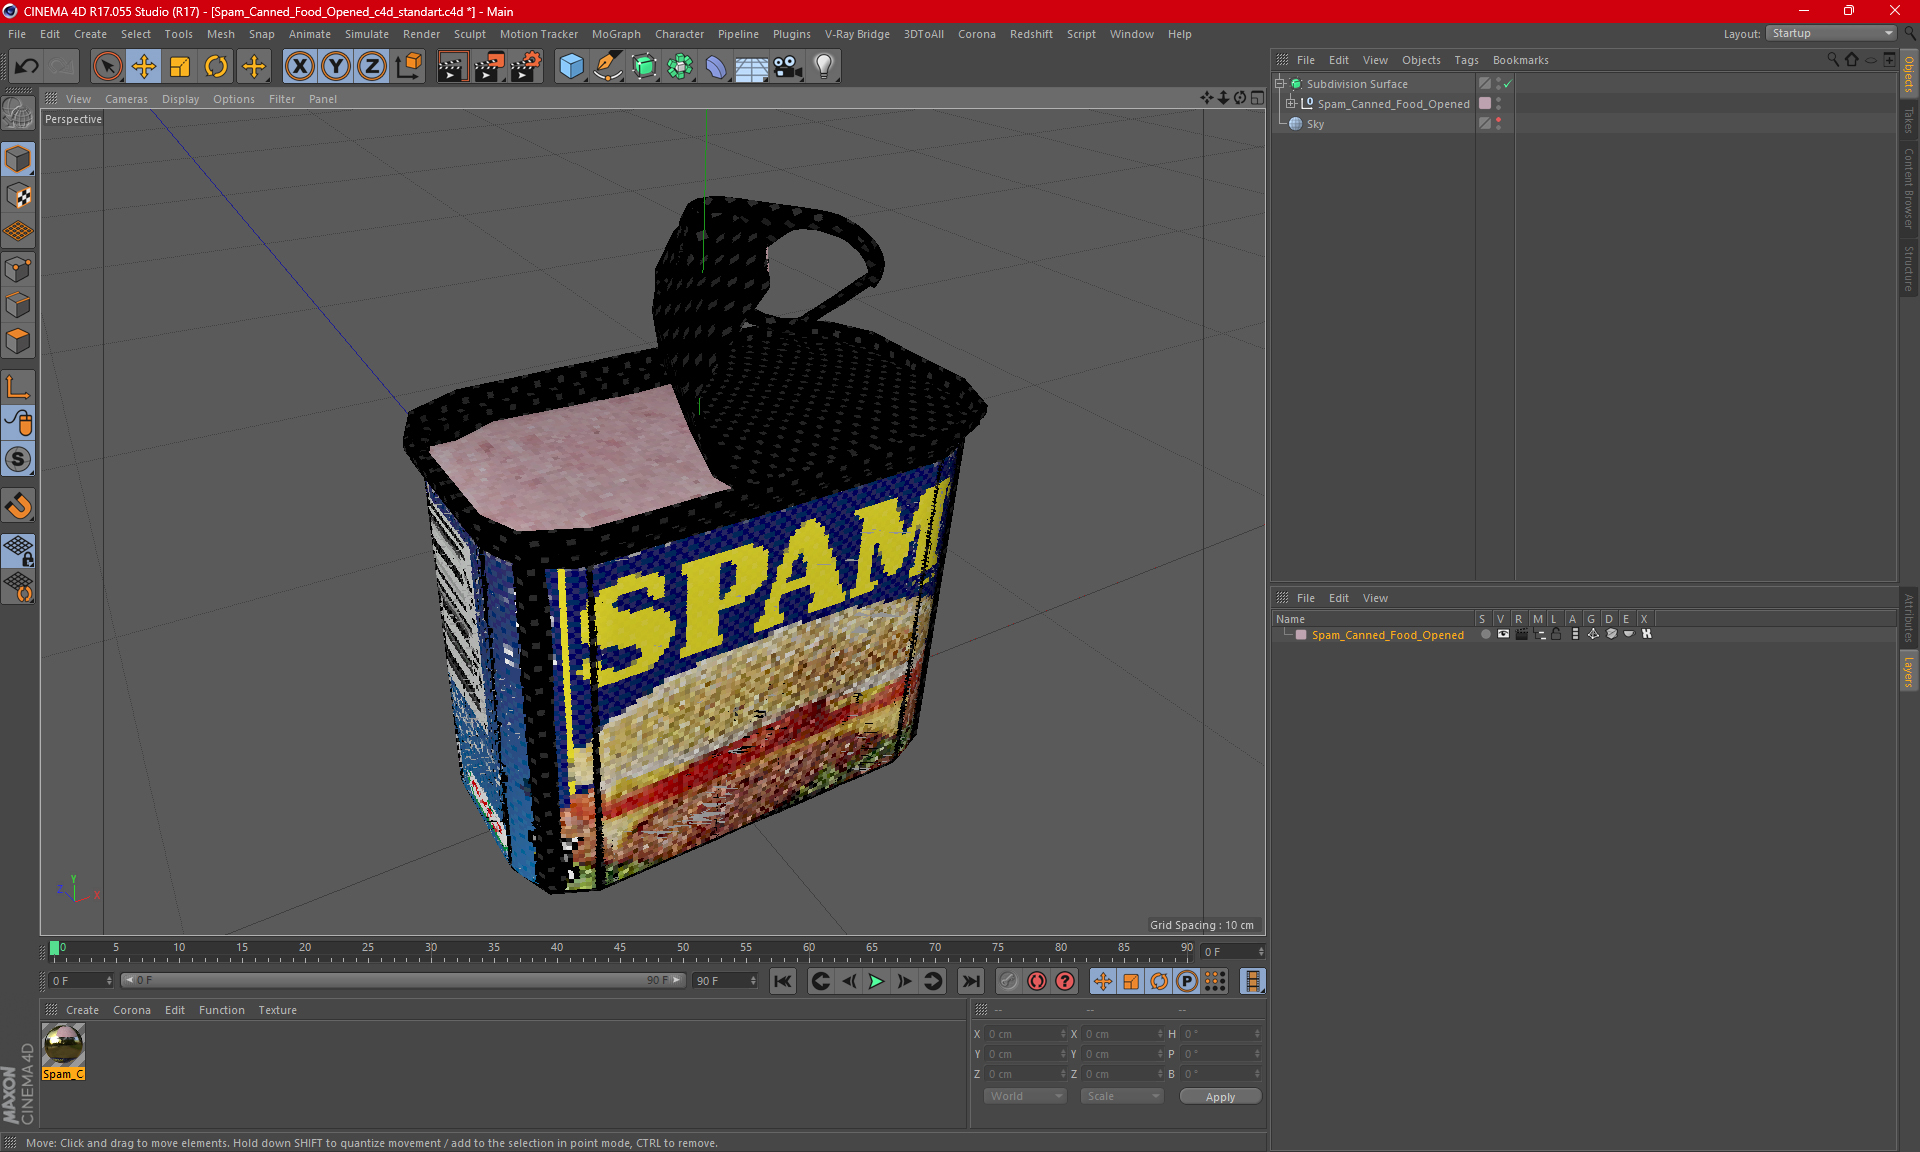Click the Apply button

[x=1220, y=1097]
